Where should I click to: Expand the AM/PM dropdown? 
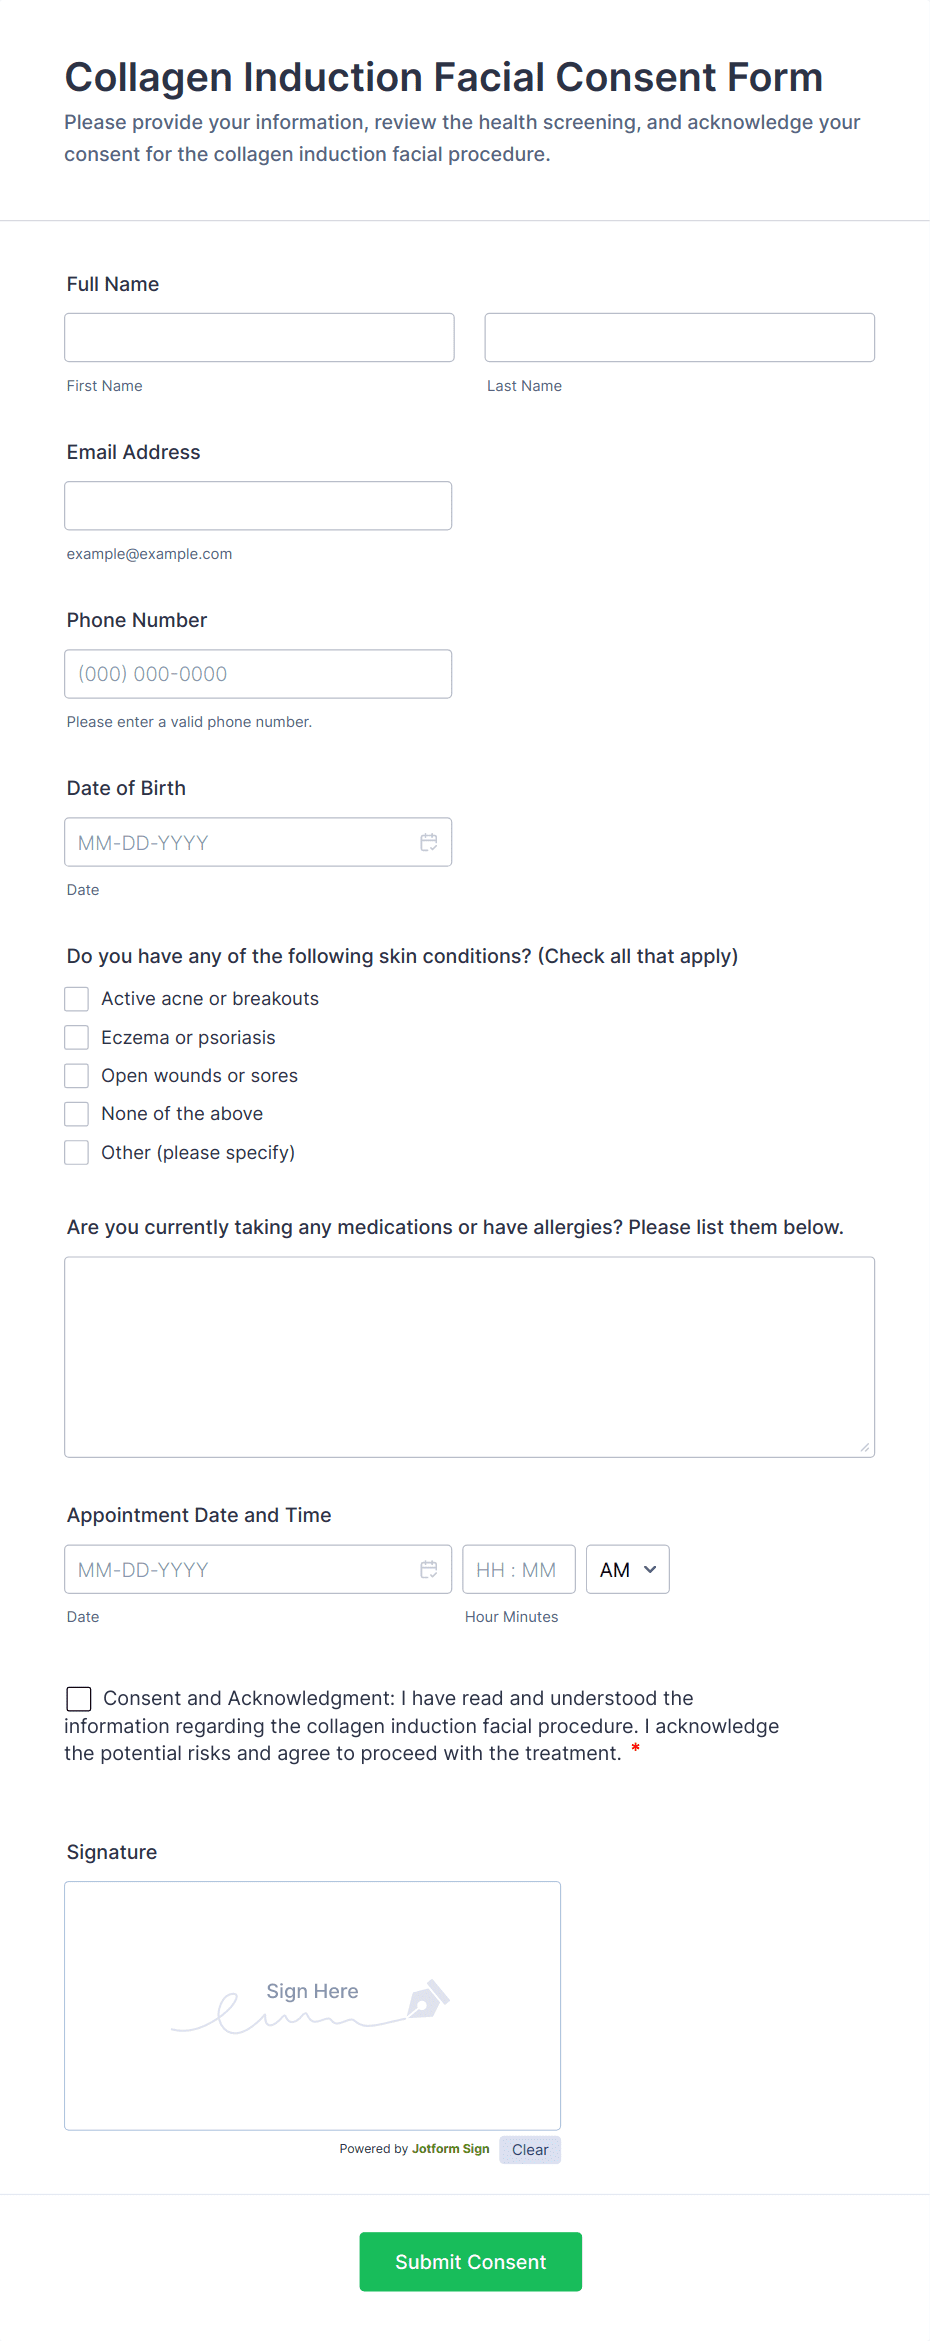[627, 1570]
